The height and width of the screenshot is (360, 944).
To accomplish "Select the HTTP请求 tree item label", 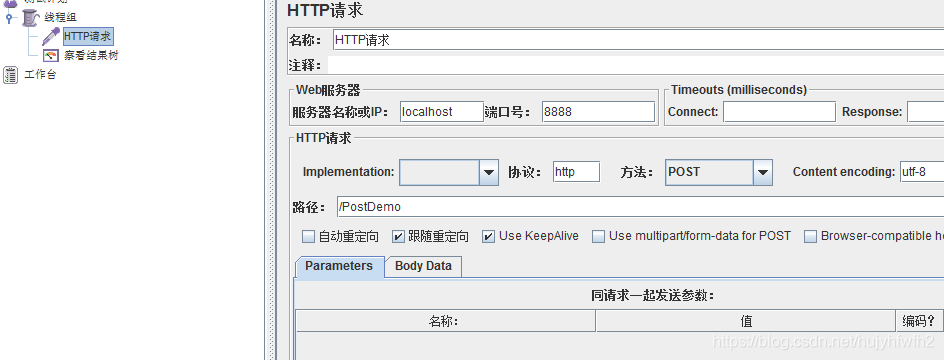I will tap(88, 37).
